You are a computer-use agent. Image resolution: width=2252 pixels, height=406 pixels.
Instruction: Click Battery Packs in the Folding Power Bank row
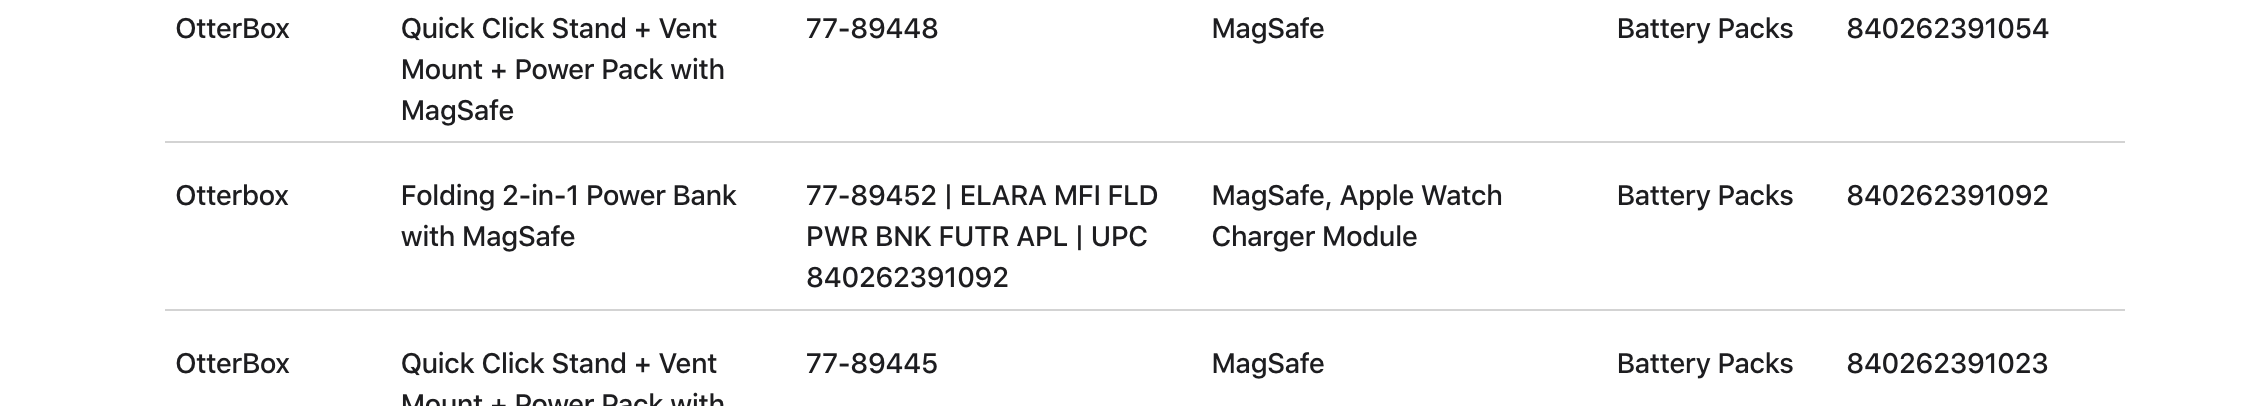(x=1704, y=196)
